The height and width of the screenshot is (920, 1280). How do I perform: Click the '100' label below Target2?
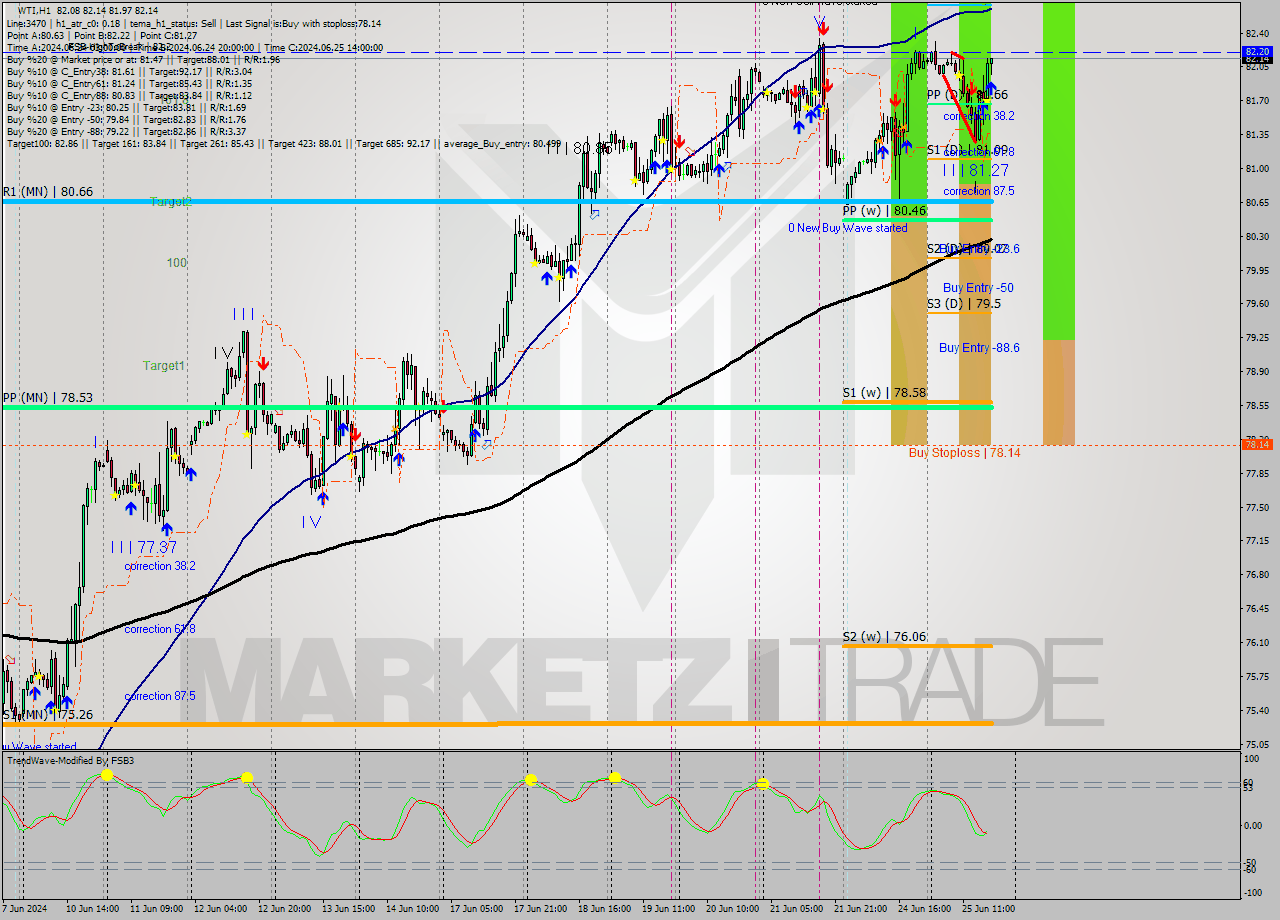pos(177,262)
